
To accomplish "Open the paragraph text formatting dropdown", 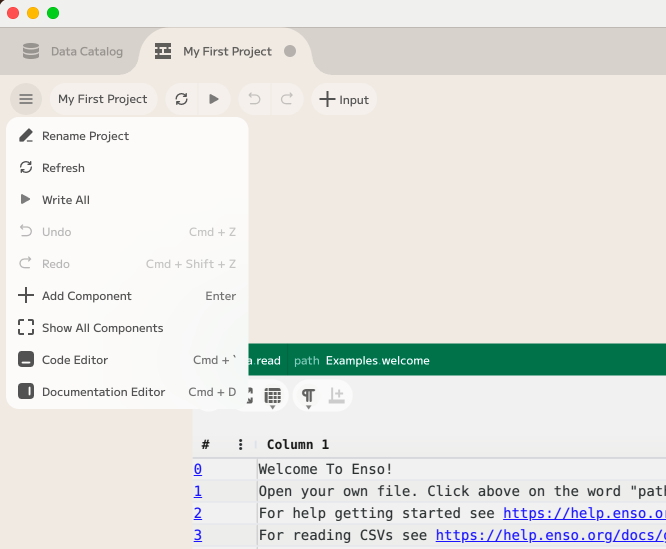I will (308, 397).
